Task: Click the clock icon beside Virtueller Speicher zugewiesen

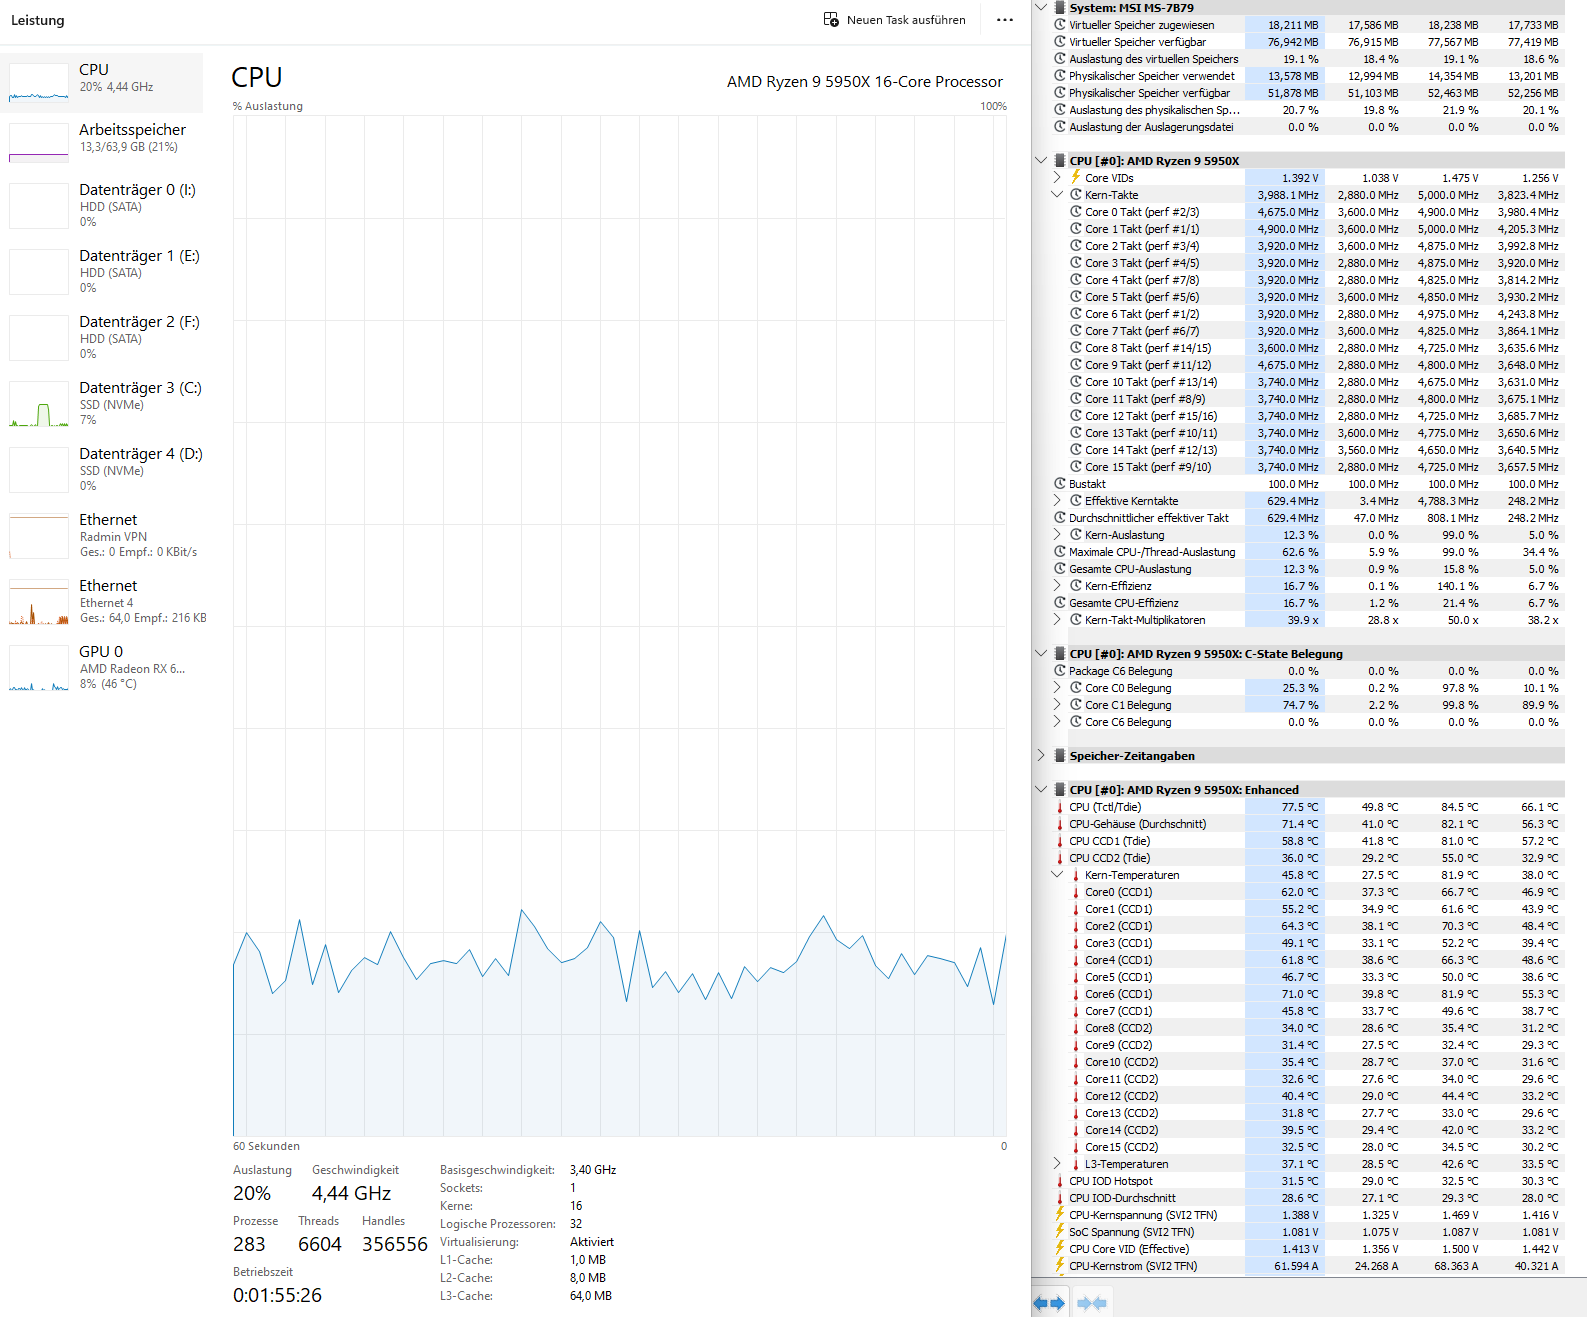Action: pyautogui.click(x=1060, y=25)
